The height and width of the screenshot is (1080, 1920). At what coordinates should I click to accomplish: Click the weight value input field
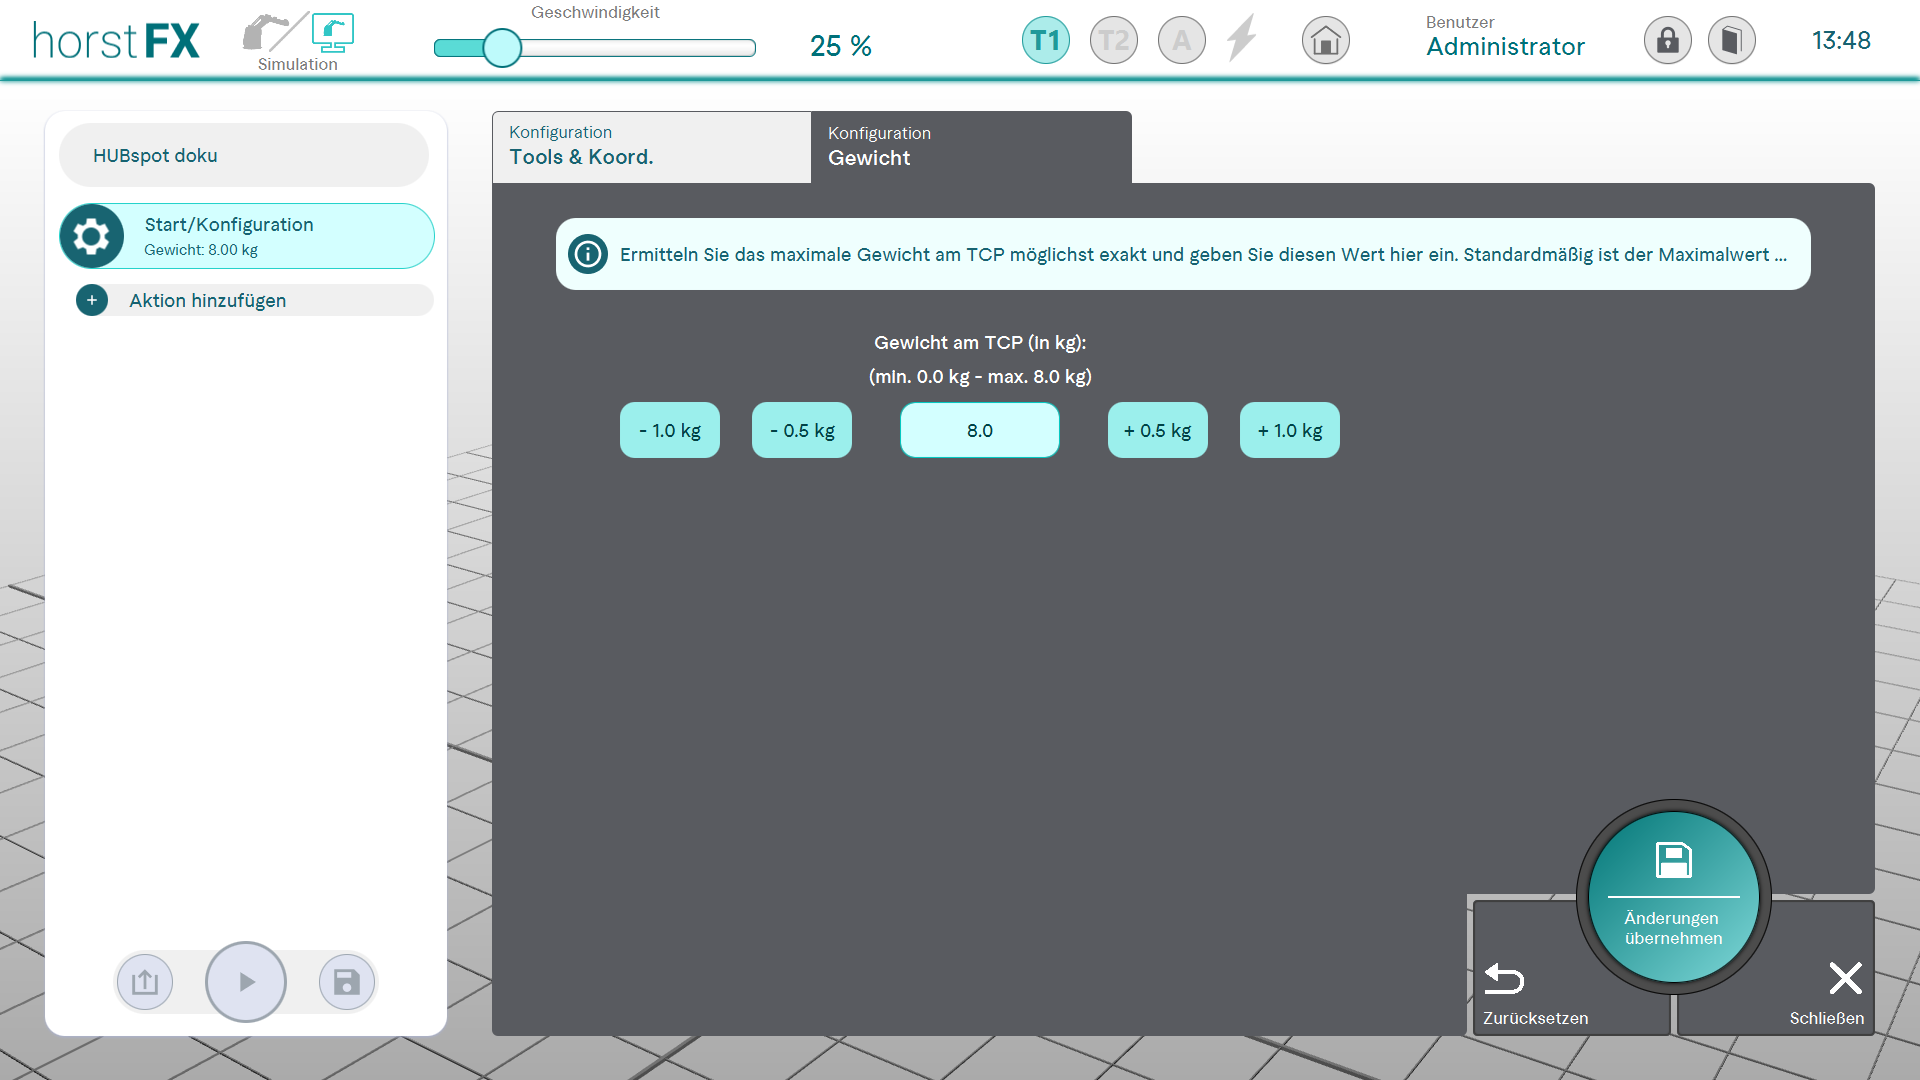pyautogui.click(x=979, y=430)
